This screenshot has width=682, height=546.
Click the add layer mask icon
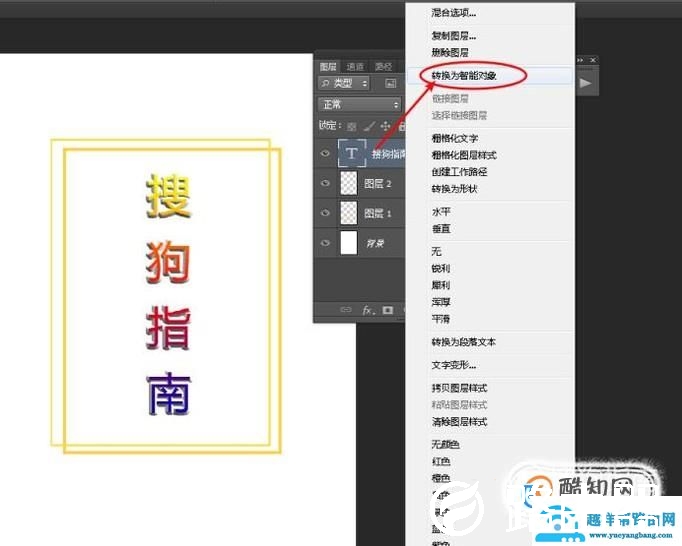pos(388,310)
